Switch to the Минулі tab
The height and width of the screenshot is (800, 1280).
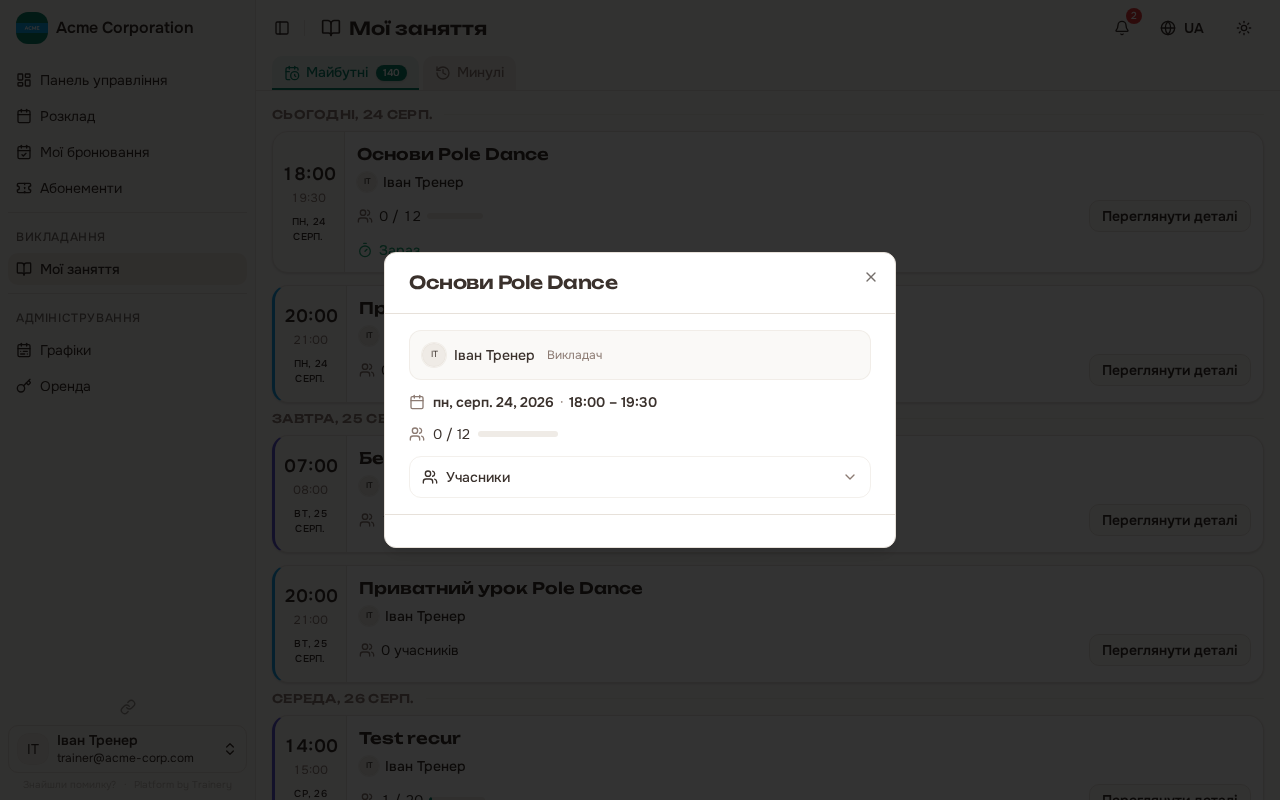(470, 72)
